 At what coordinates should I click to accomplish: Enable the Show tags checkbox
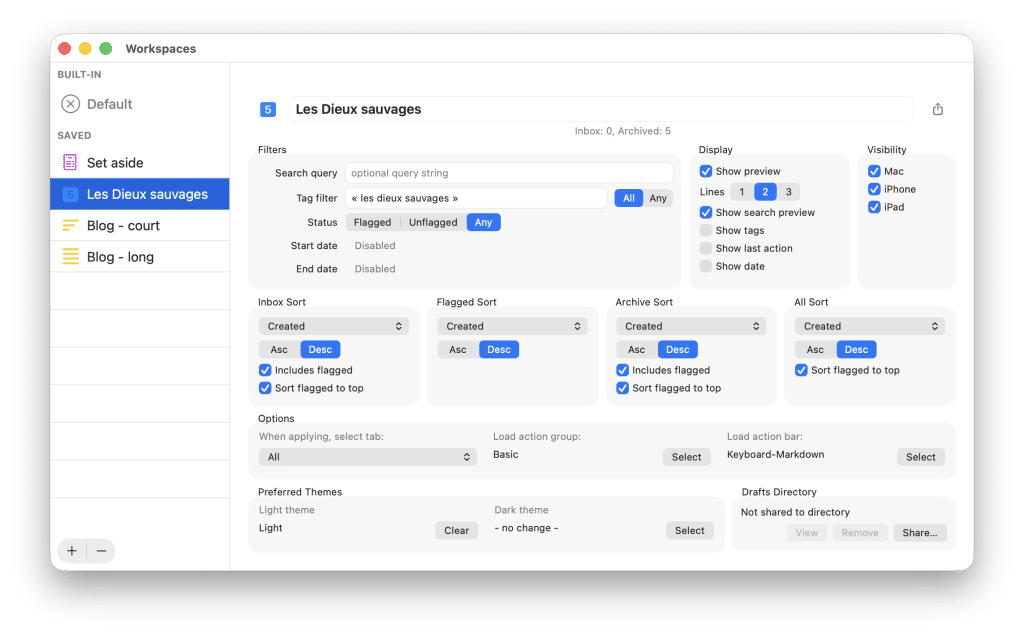[x=706, y=230]
